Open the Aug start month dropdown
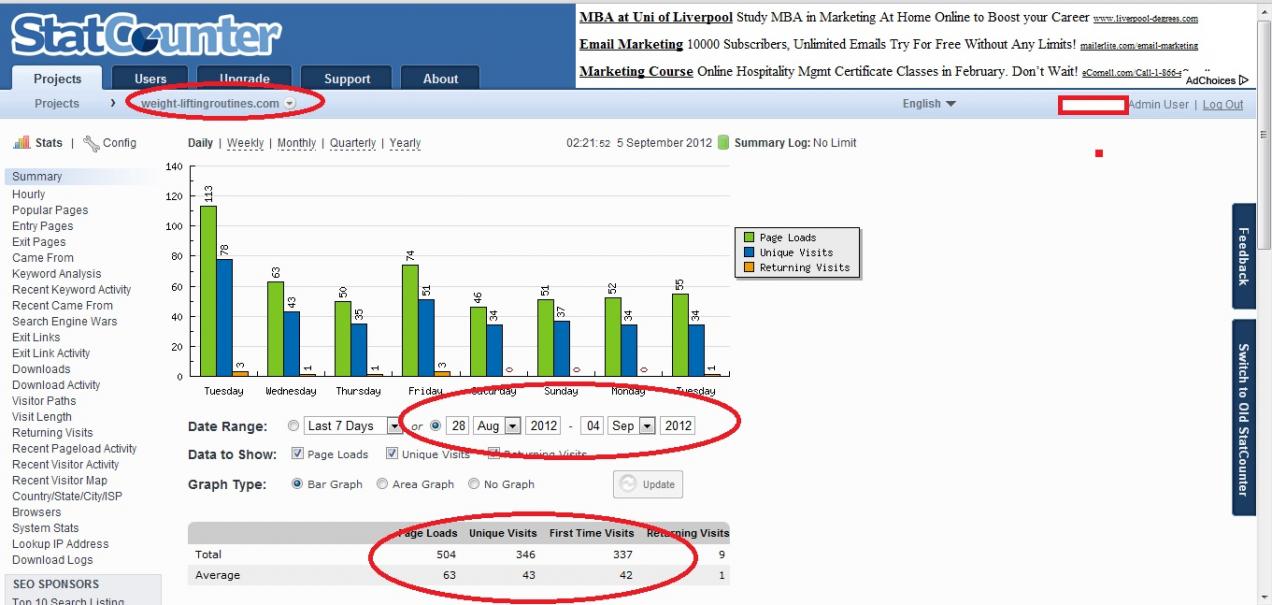The height and width of the screenshot is (605, 1272). tap(497, 426)
